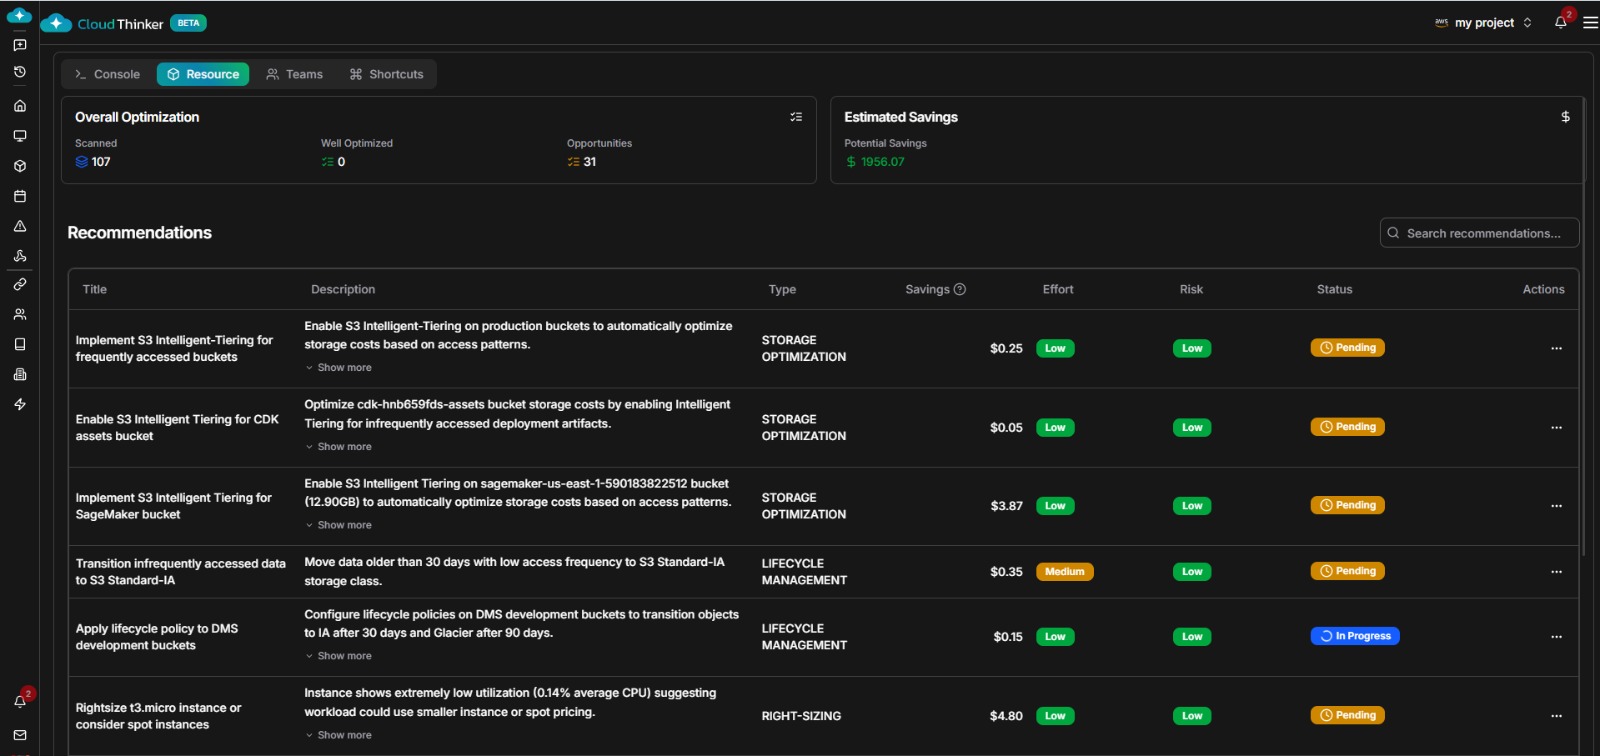The width and height of the screenshot is (1600, 756).
Task: Switch to the Teams tab
Action: [295, 74]
